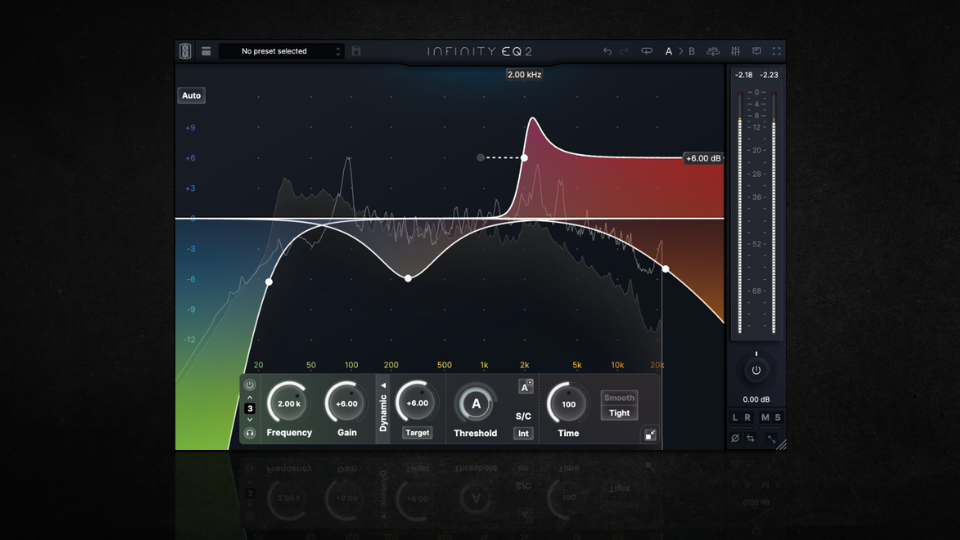Toggle the fullscreen expand icon
The image size is (960, 540).
[777, 51]
